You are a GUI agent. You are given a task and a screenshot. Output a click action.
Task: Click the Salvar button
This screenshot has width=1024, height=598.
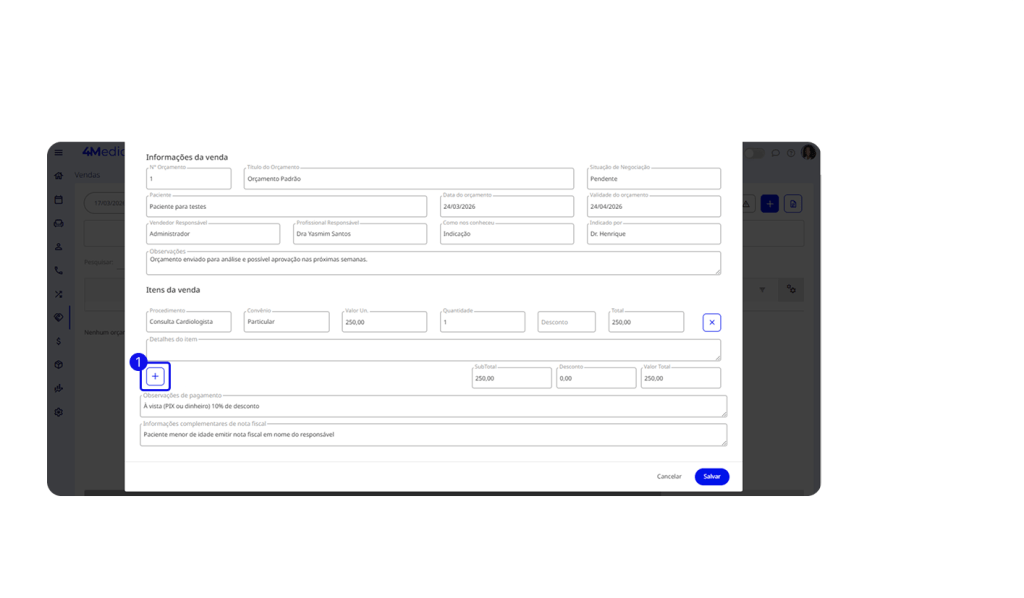711,477
